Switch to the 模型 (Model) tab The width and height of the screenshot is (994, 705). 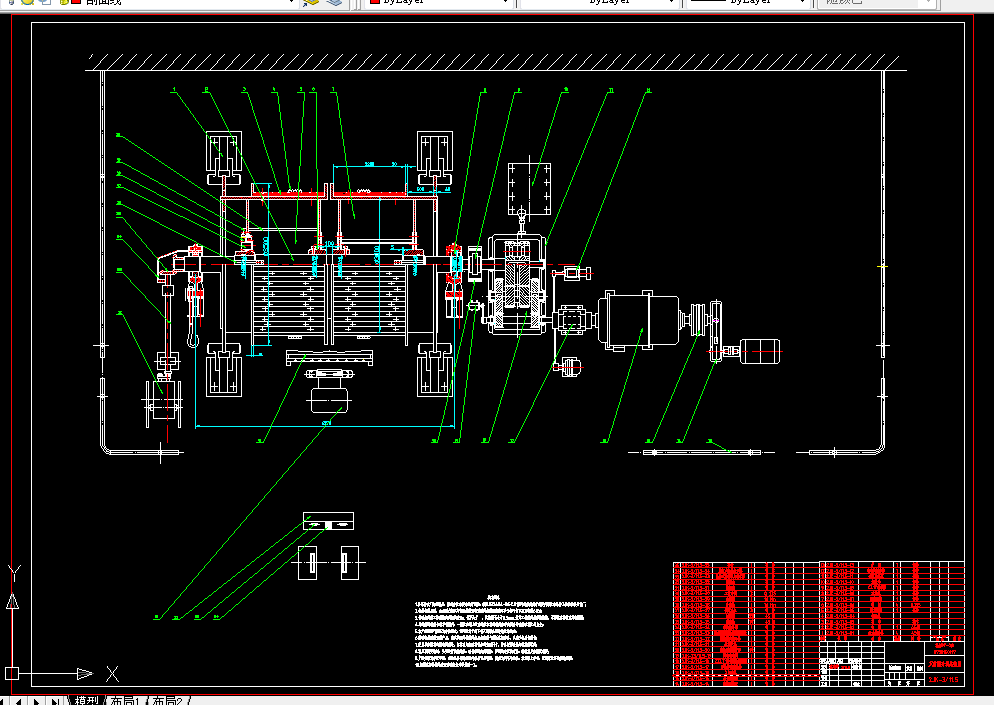[x=86, y=700]
